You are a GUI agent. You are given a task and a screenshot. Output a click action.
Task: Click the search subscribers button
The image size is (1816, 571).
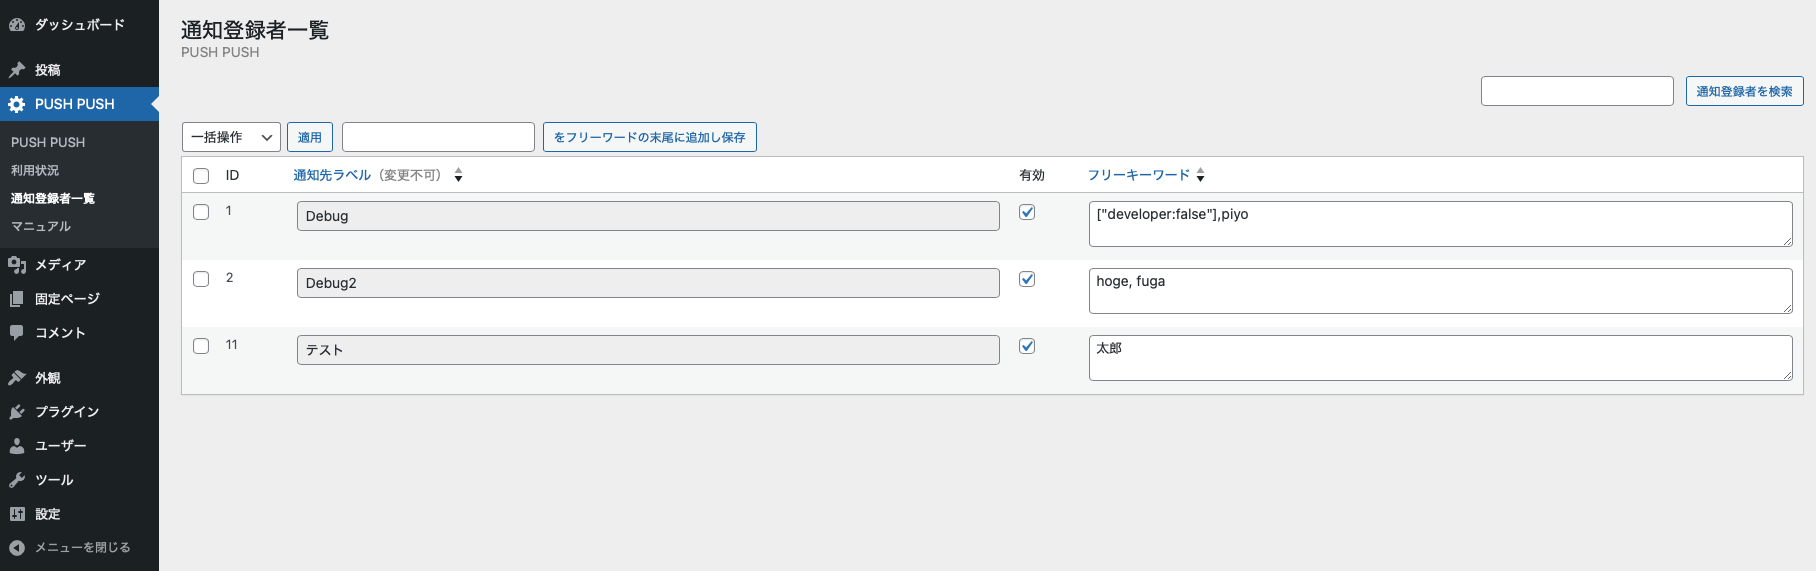click(1744, 91)
